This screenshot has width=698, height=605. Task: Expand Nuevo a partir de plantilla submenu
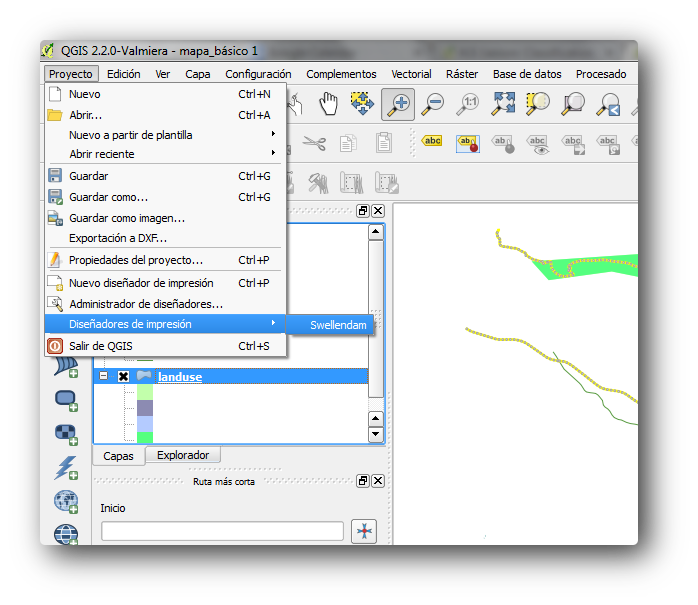click(165, 135)
